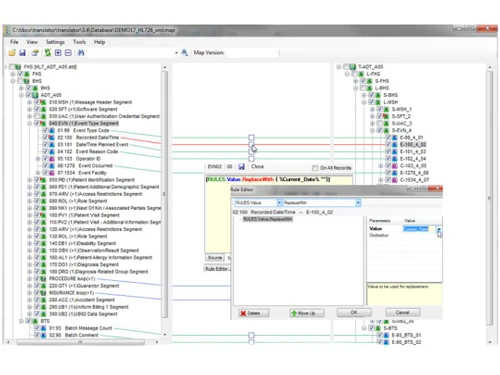Click the source tree vertical scrollbar

coord(165,193)
